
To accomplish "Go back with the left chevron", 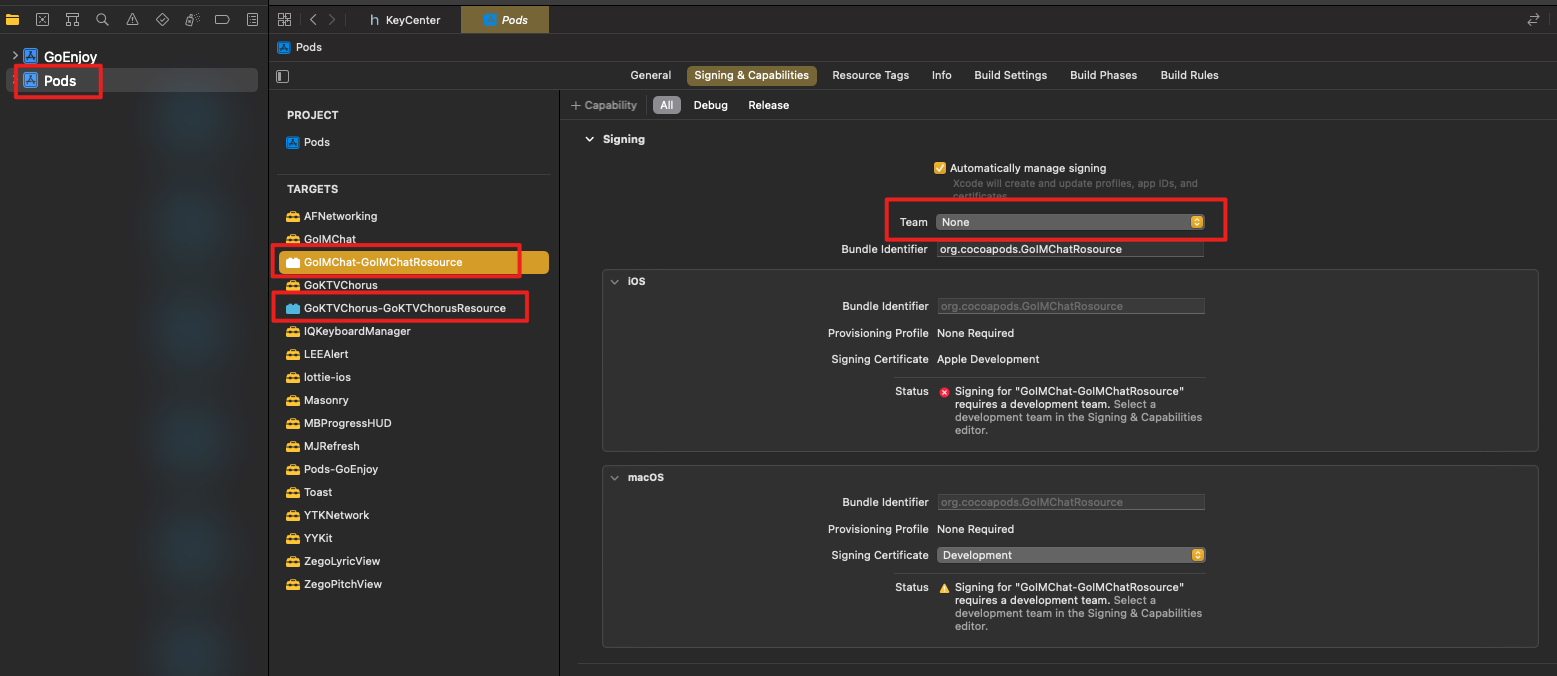I will [x=313, y=20].
